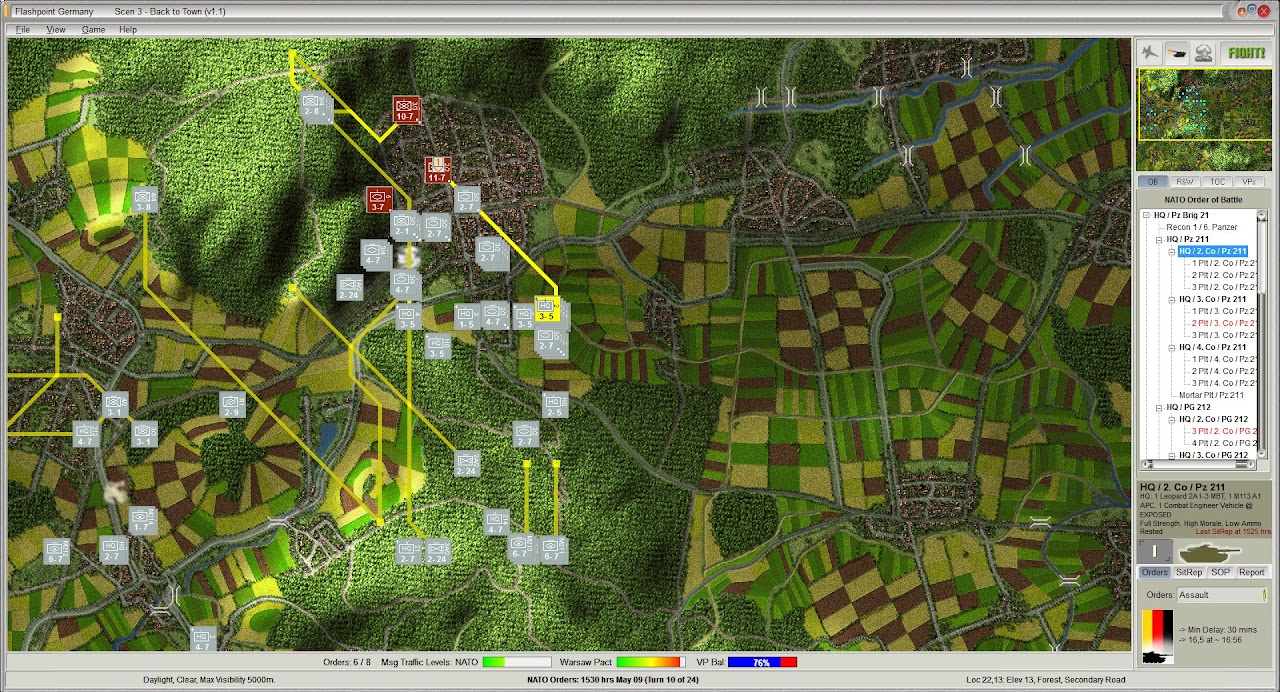1280x692 pixels.
Task: Open the Help menu
Action: (x=128, y=30)
